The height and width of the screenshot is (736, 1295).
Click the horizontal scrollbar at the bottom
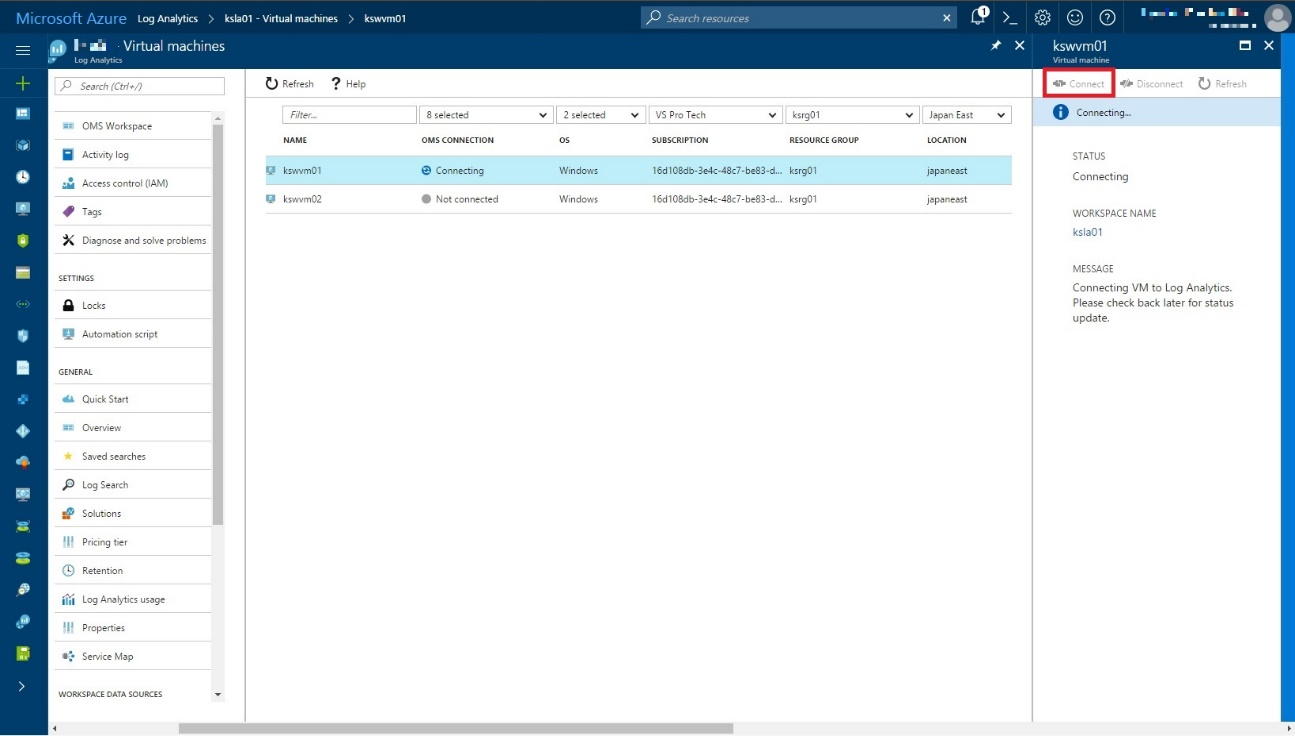pyautogui.click(x=455, y=729)
